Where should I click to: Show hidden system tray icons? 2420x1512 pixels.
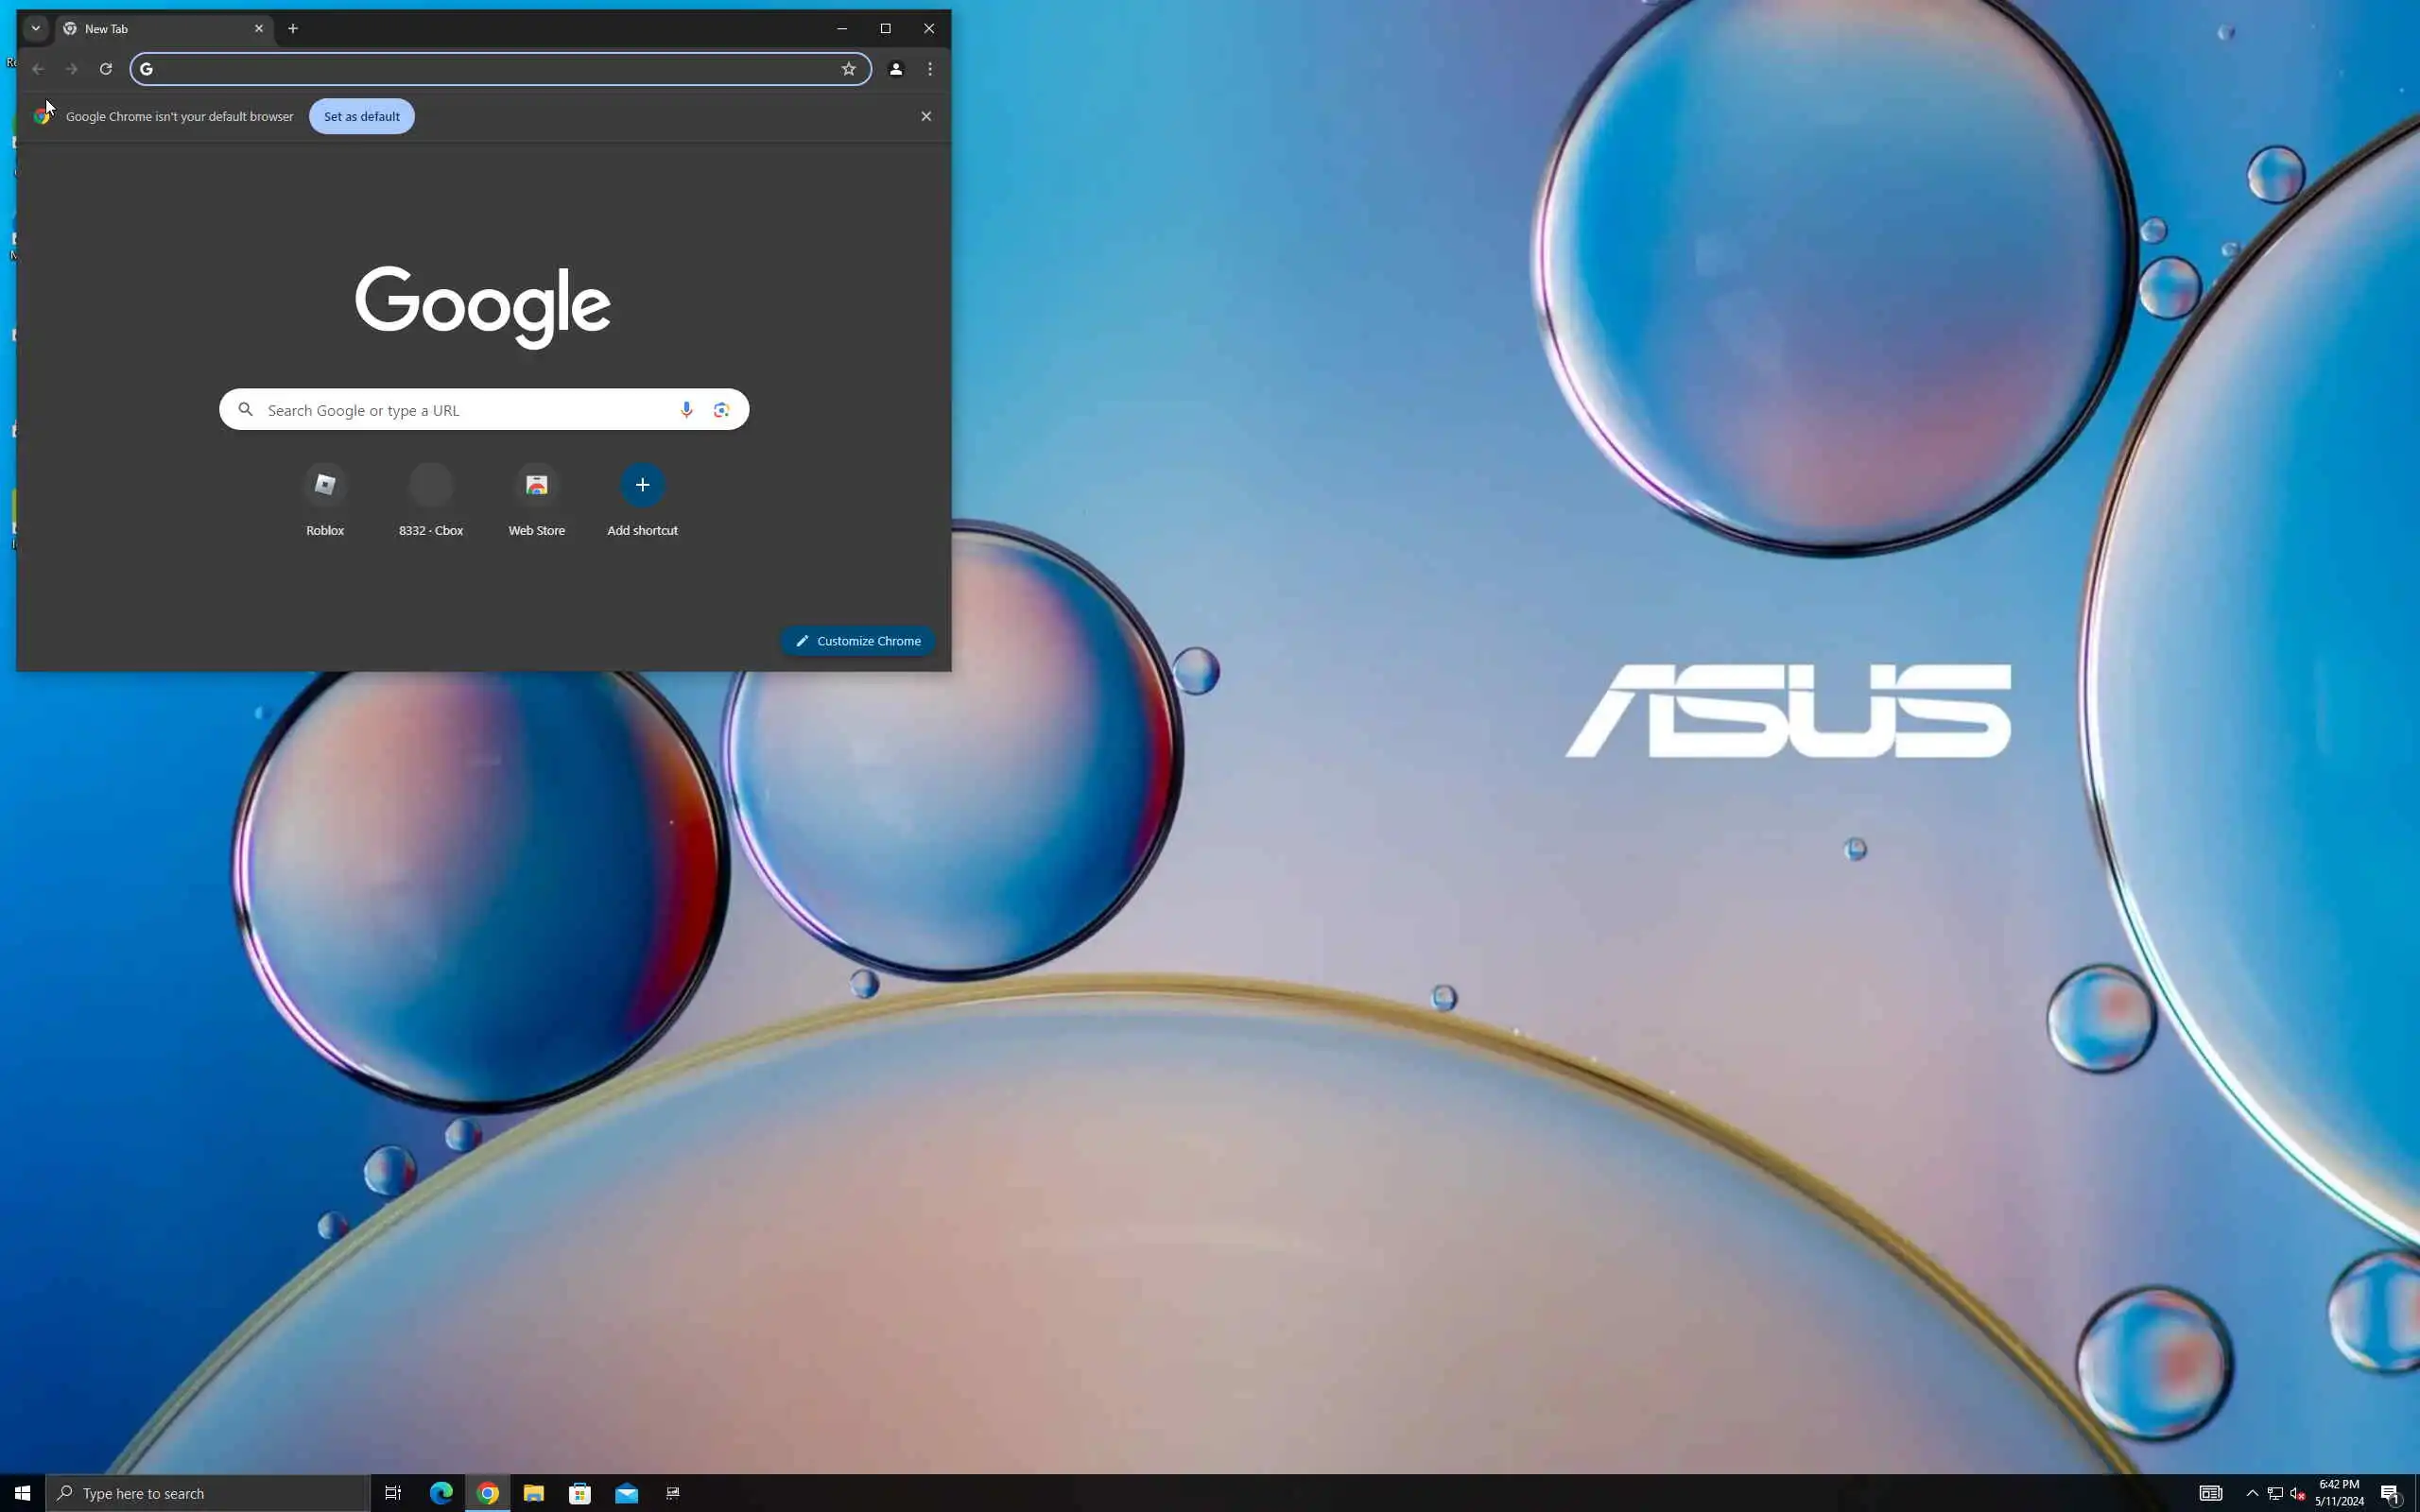tap(2252, 1493)
